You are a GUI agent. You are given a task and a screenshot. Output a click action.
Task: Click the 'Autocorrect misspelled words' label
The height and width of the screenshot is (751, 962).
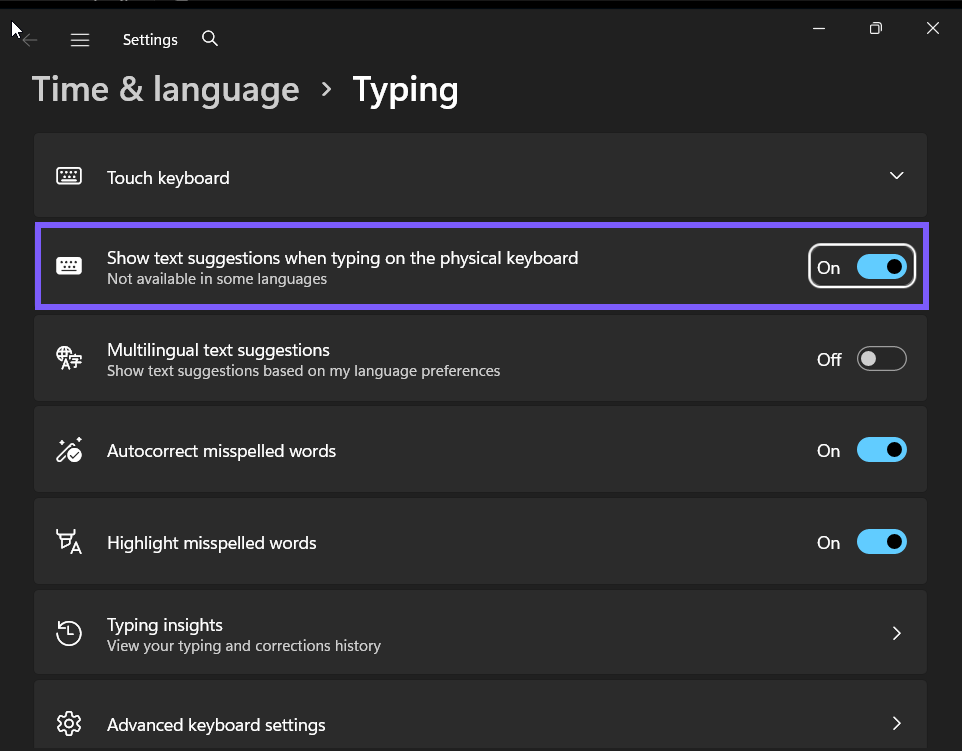pos(221,451)
